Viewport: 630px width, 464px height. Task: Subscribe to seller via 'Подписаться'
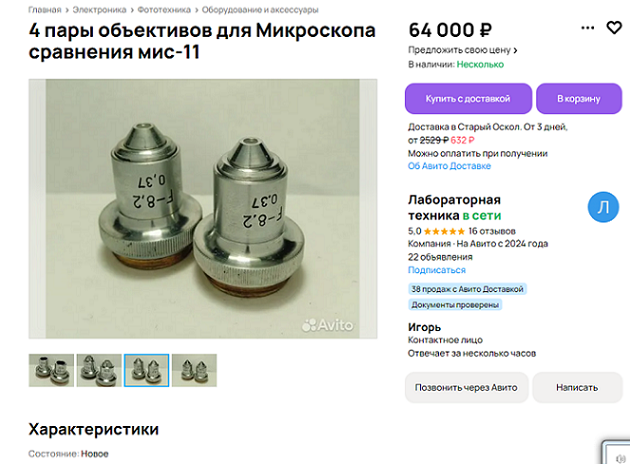point(437,270)
